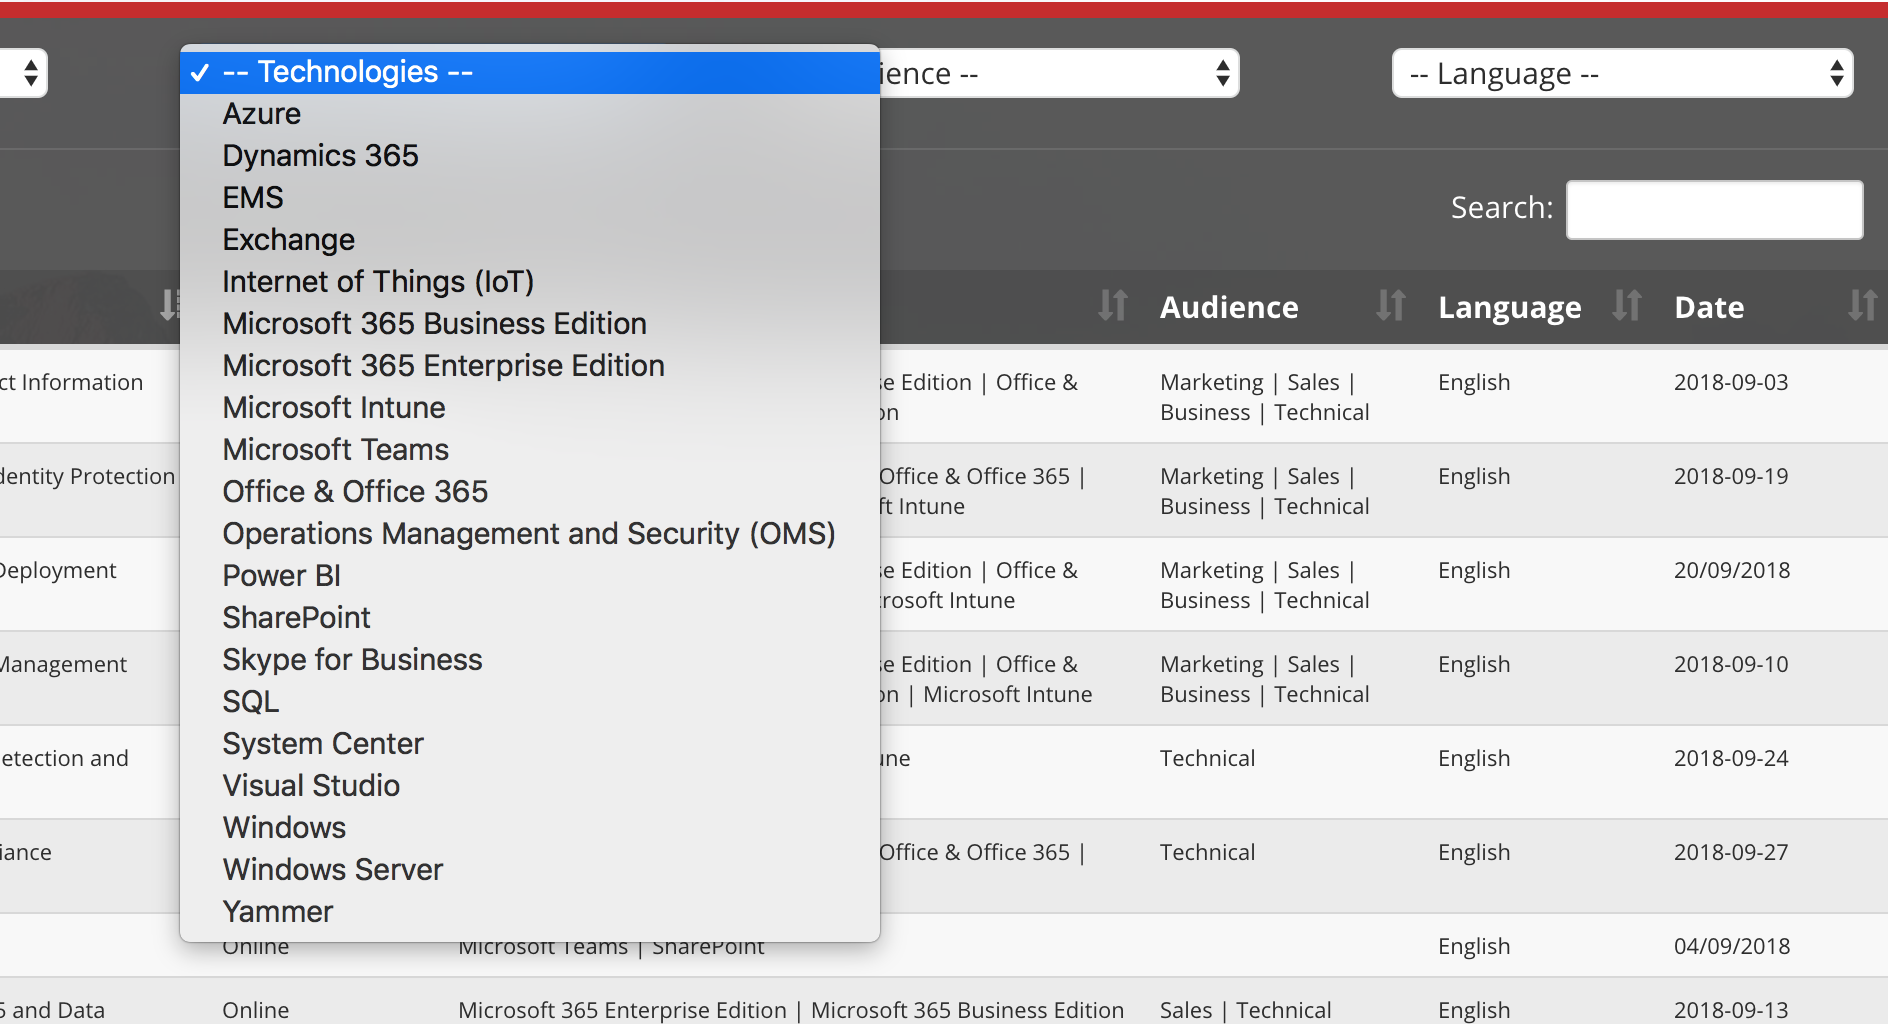Click date cell 2018-09-03

click(x=1731, y=382)
